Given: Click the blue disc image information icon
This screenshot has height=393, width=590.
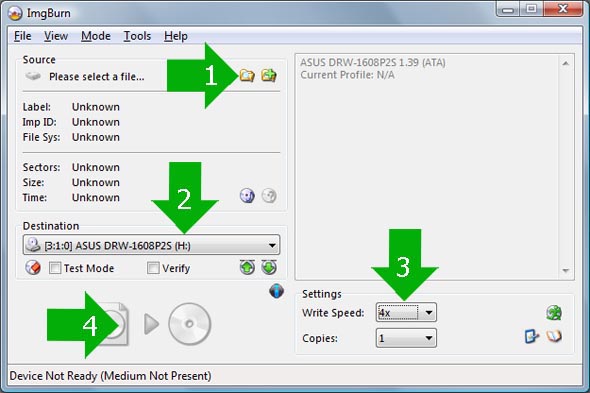Looking at the screenshot, I should pos(247,196).
